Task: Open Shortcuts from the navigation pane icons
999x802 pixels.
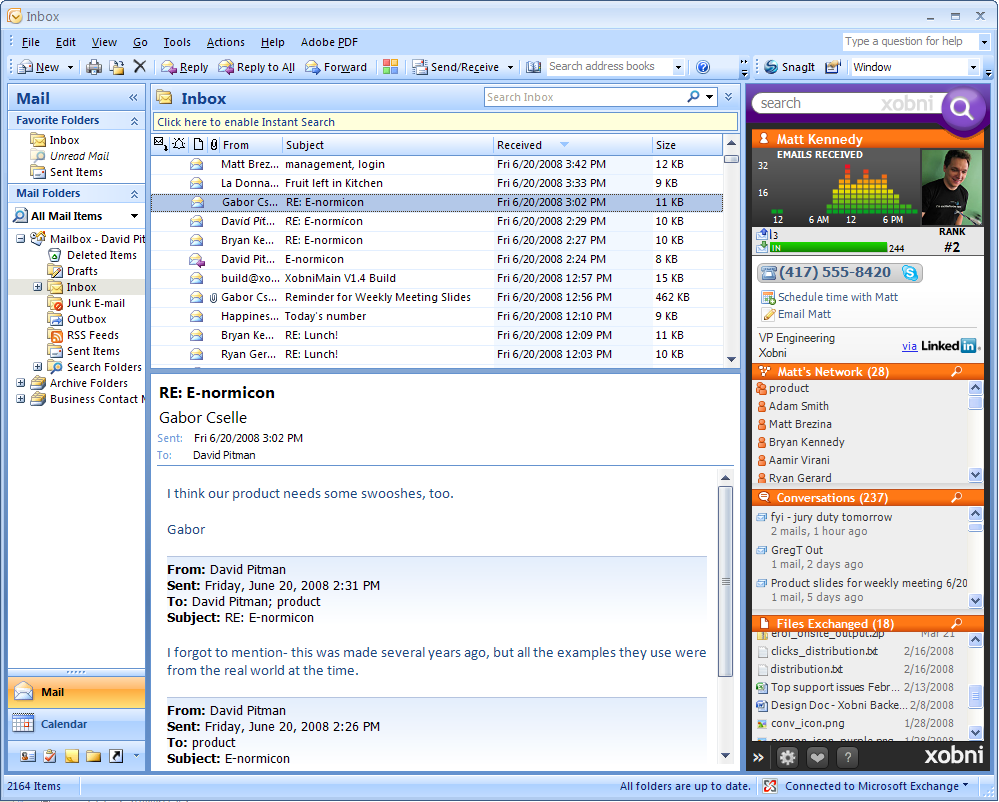Action: [x=116, y=756]
